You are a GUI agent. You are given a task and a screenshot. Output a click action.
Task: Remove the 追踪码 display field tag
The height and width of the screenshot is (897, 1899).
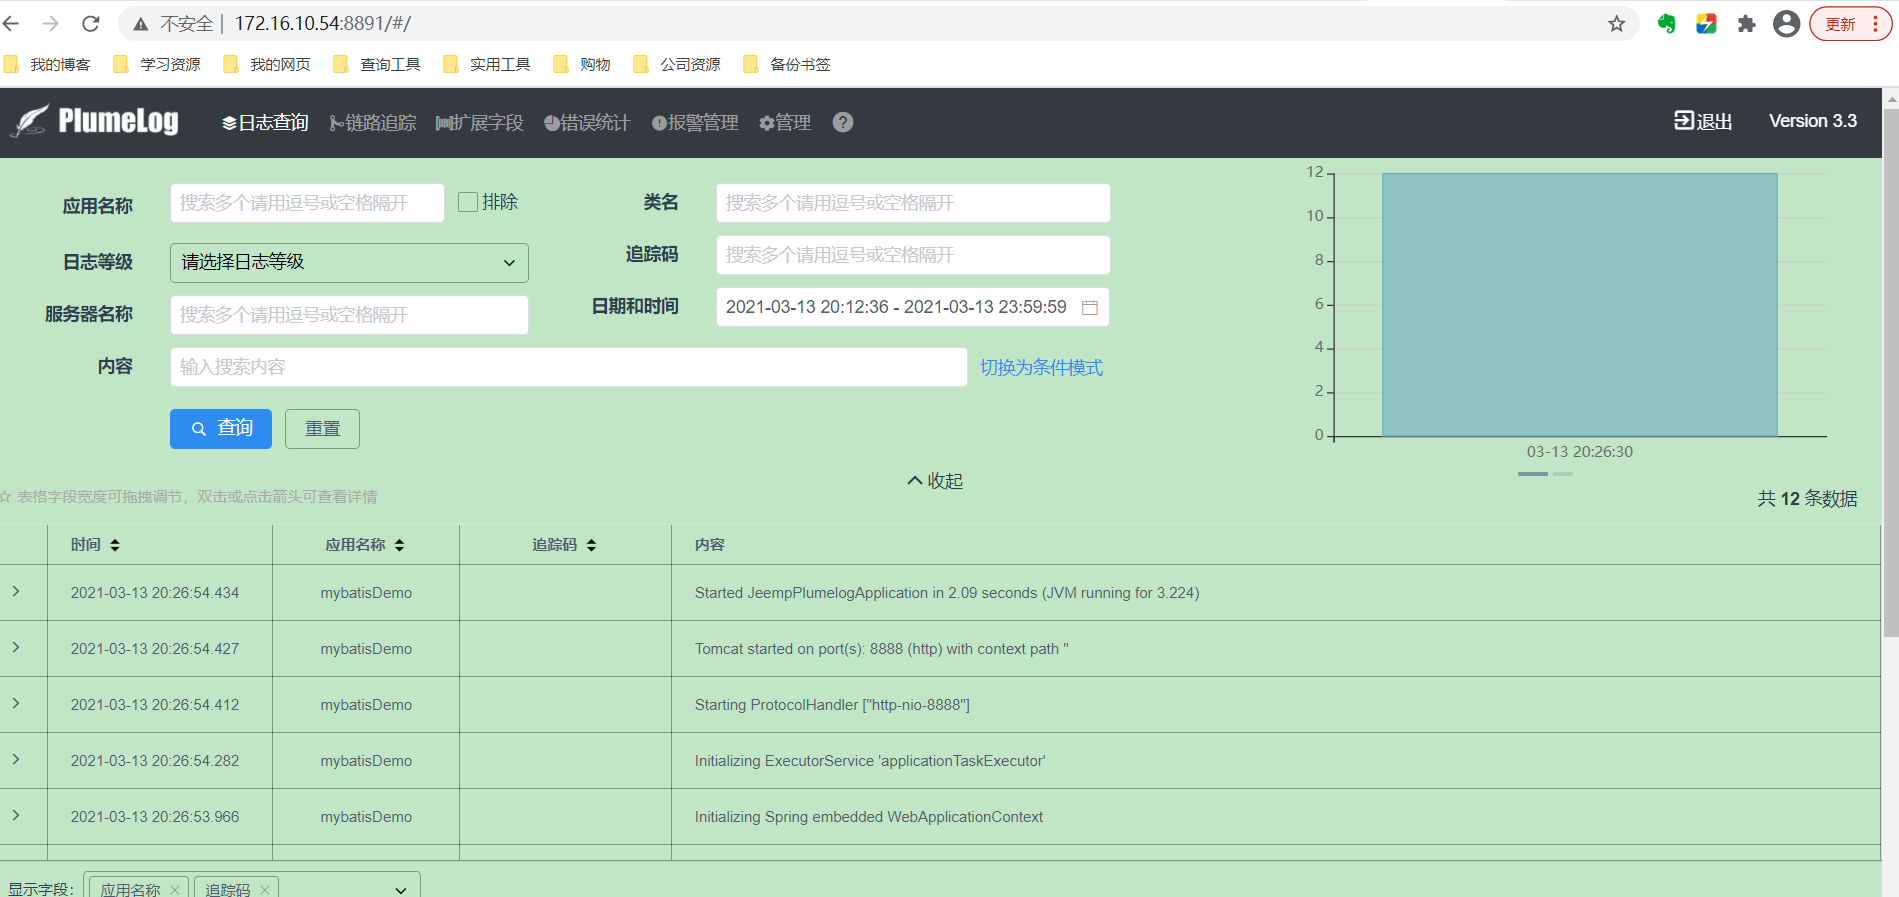tap(265, 889)
